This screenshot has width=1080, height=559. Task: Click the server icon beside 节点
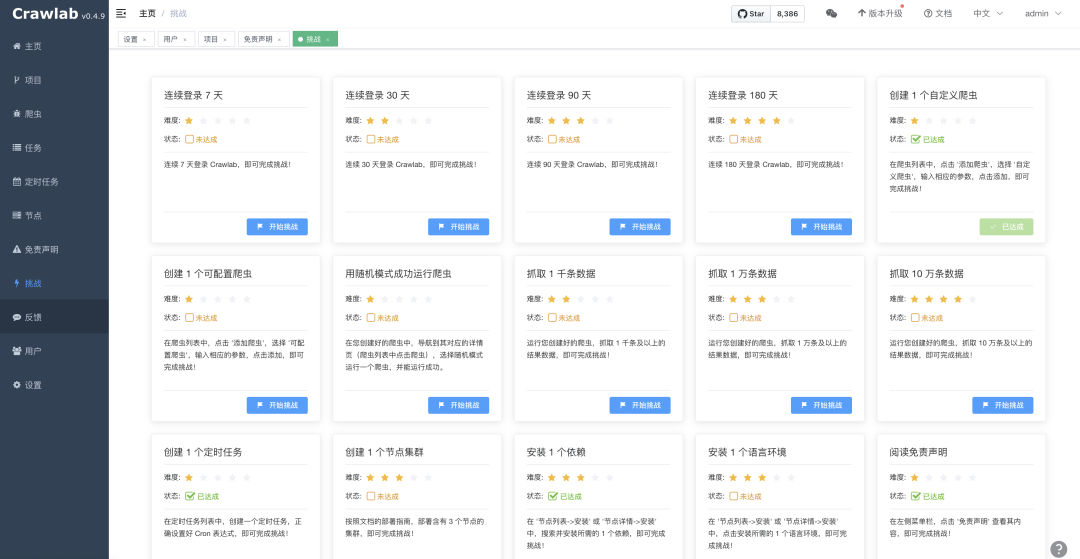(x=17, y=215)
